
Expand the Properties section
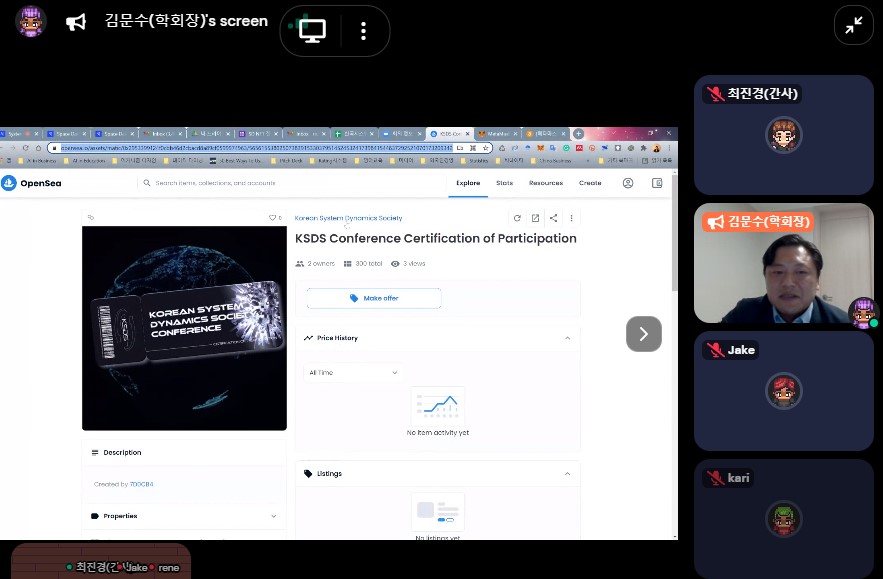[273, 516]
